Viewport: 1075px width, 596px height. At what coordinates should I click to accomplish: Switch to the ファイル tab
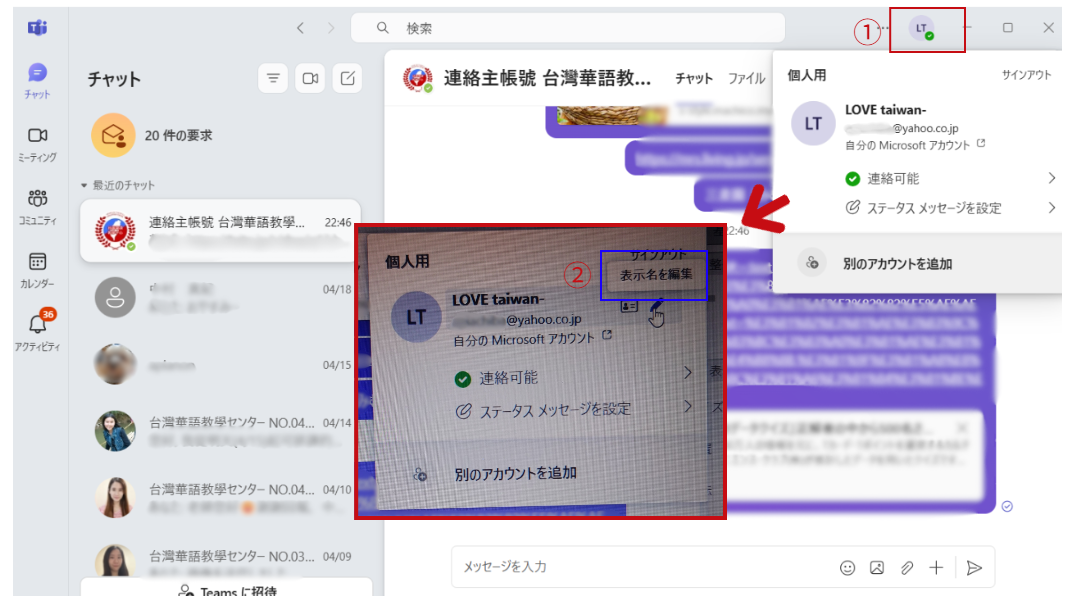pyautogui.click(x=746, y=78)
